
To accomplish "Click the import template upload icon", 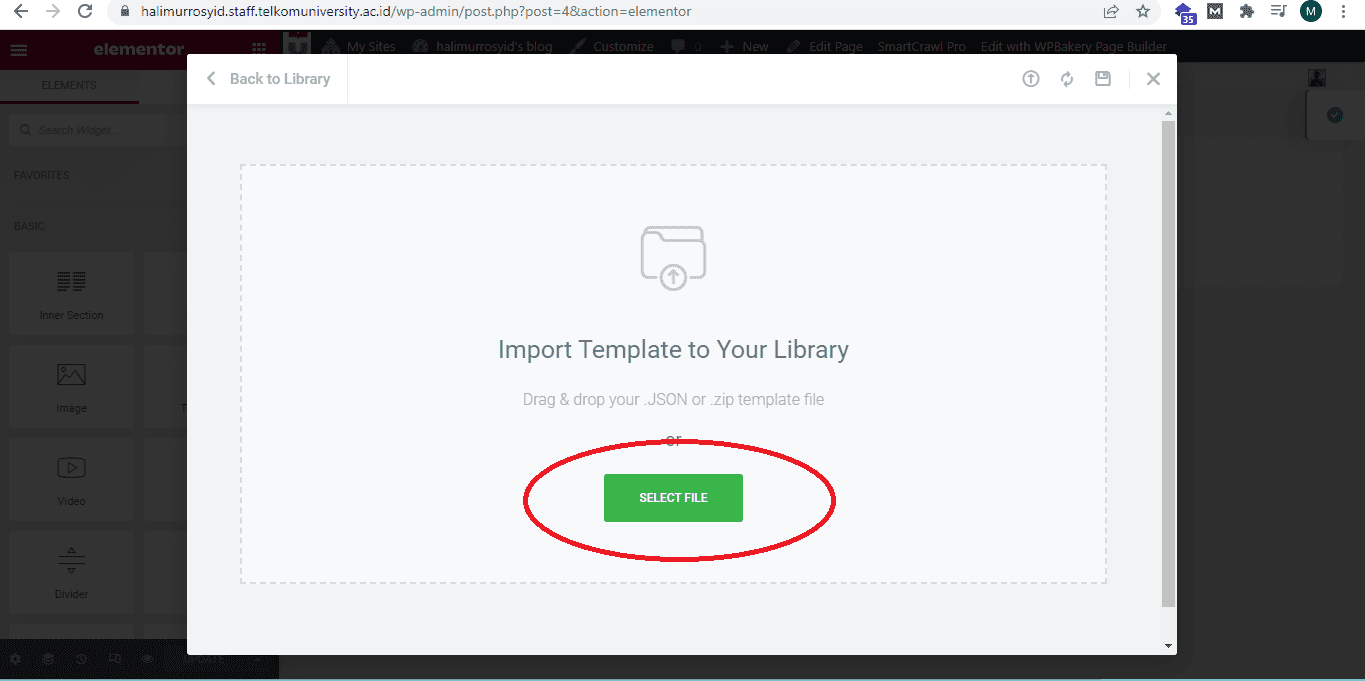I will (x=1030, y=79).
